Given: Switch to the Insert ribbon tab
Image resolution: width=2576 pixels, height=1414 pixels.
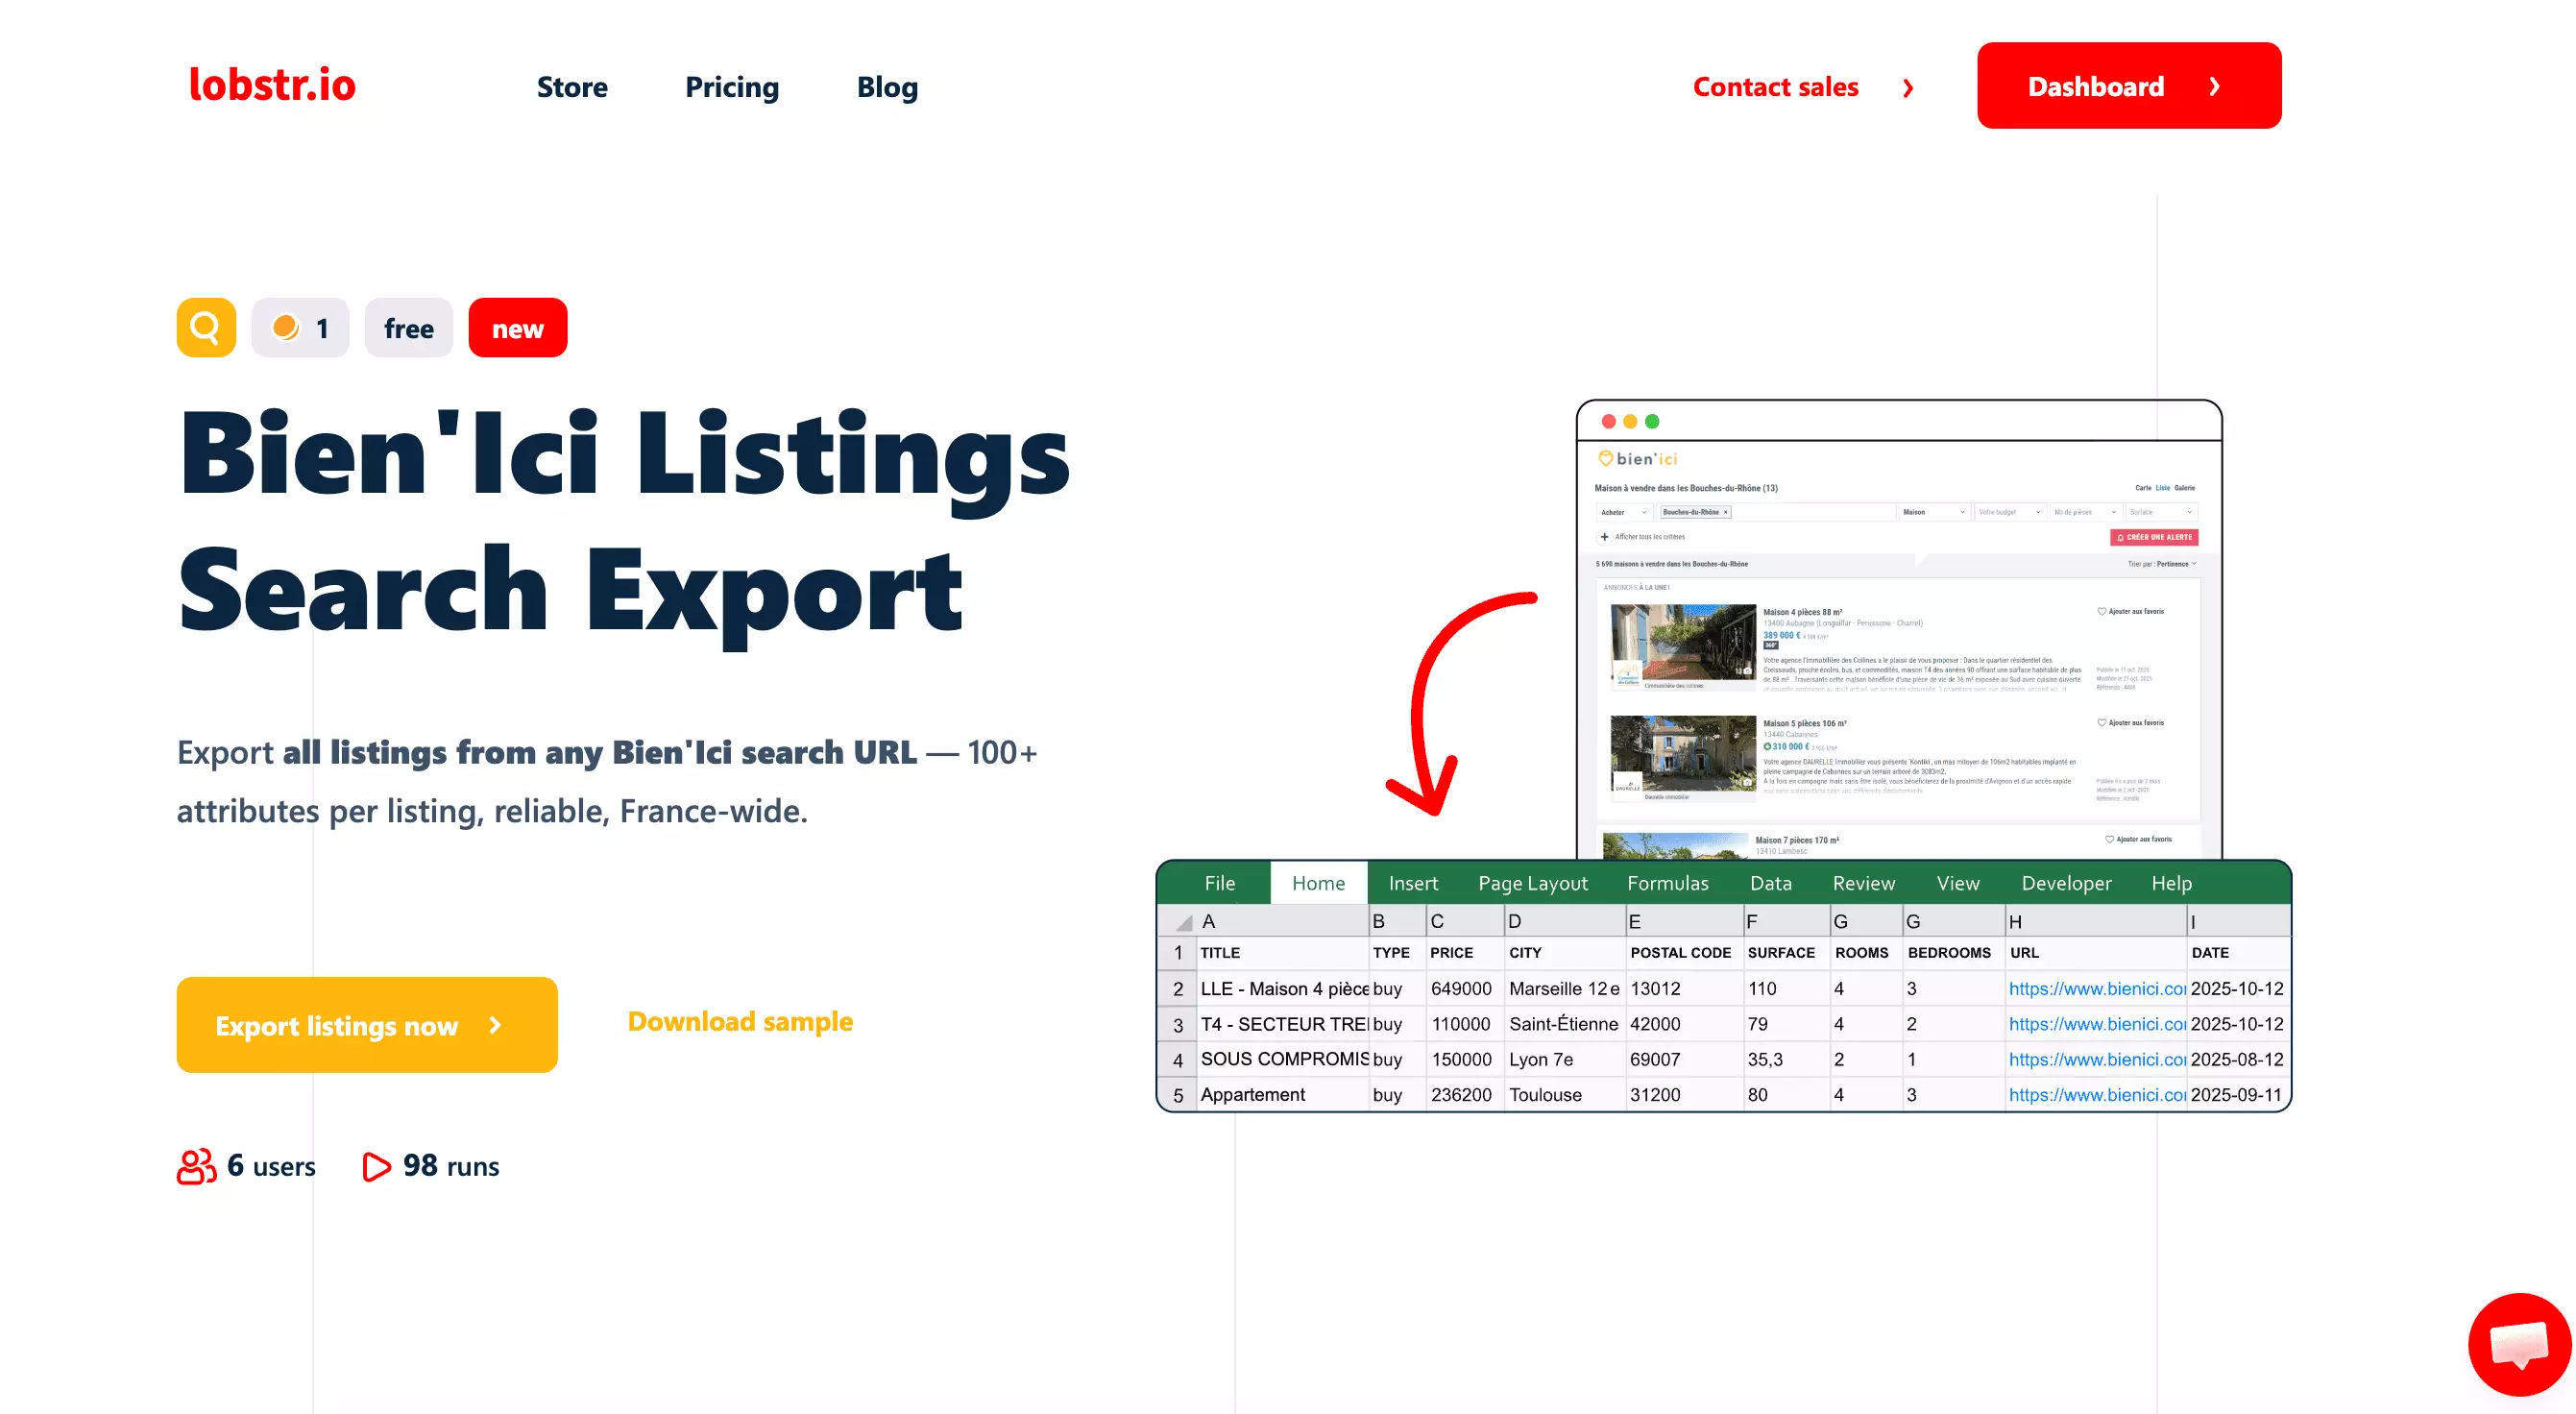Looking at the screenshot, I should 1413,883.
